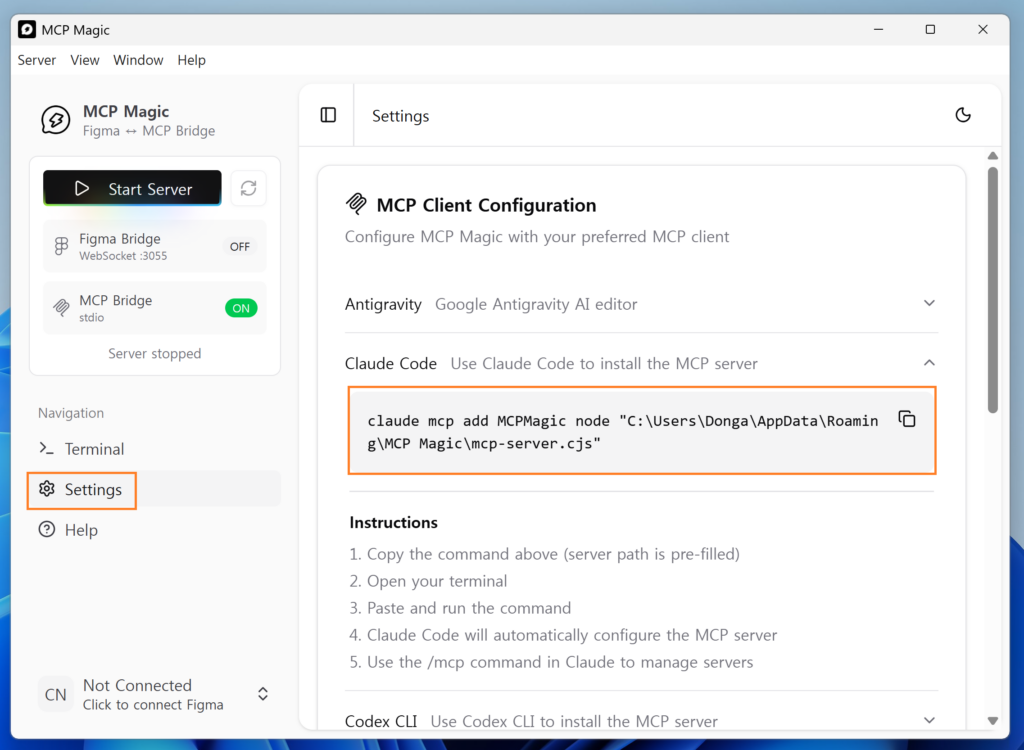Click the Claude Code row title

(x=391, y=363)
